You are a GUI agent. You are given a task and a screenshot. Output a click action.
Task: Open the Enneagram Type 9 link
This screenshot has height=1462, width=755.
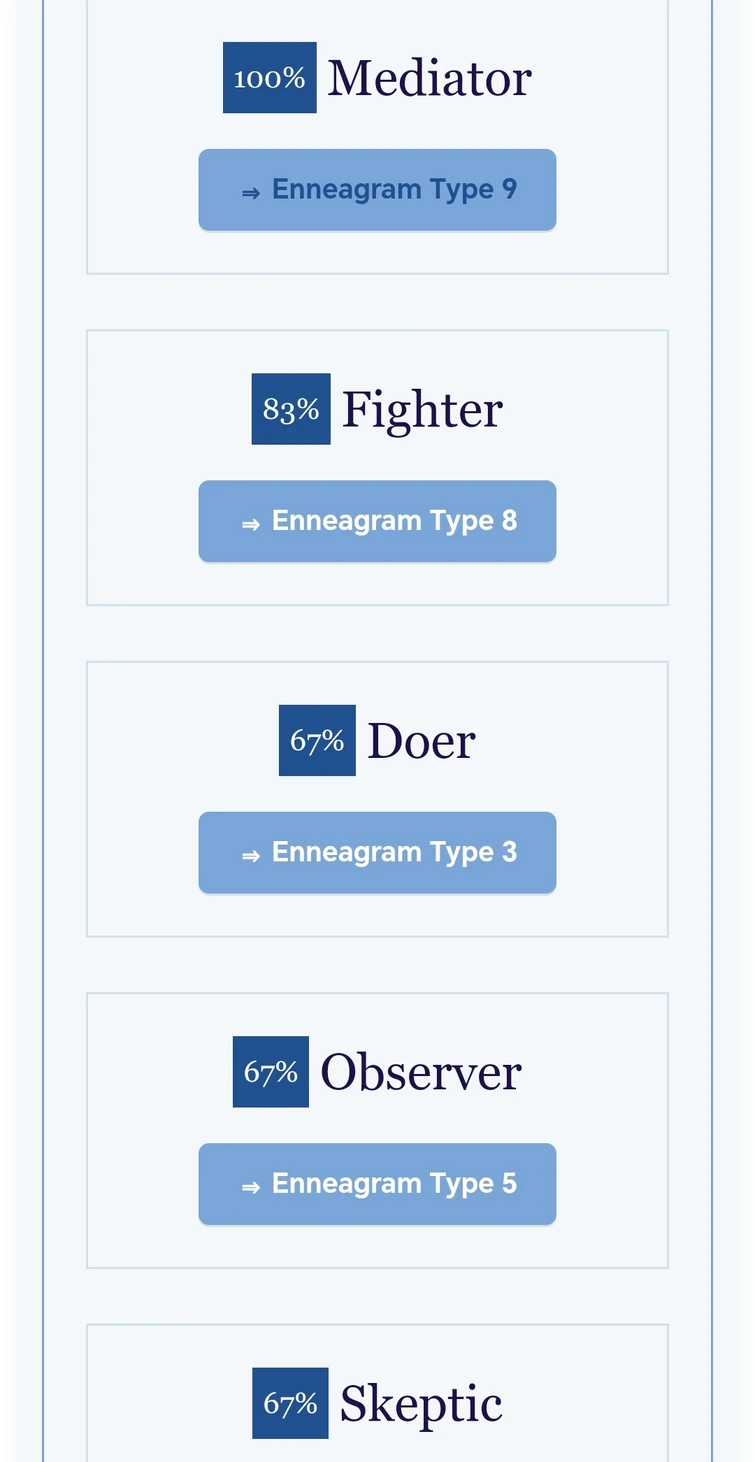click(x=394, y=190)
